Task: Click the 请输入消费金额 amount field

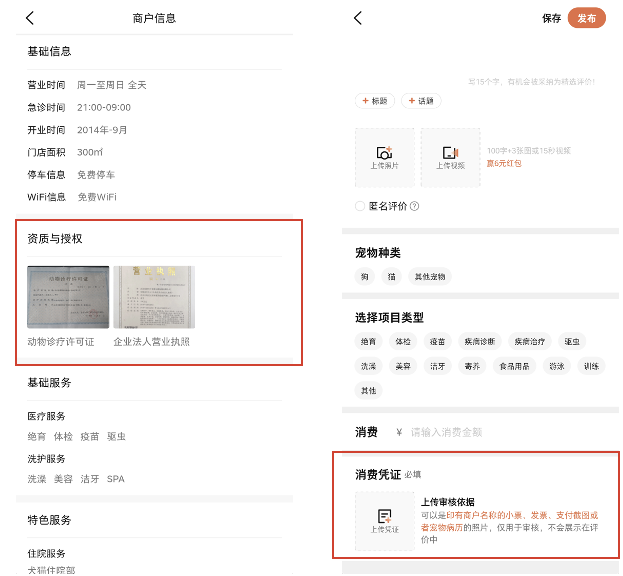Action: click(x=500, y=432)
